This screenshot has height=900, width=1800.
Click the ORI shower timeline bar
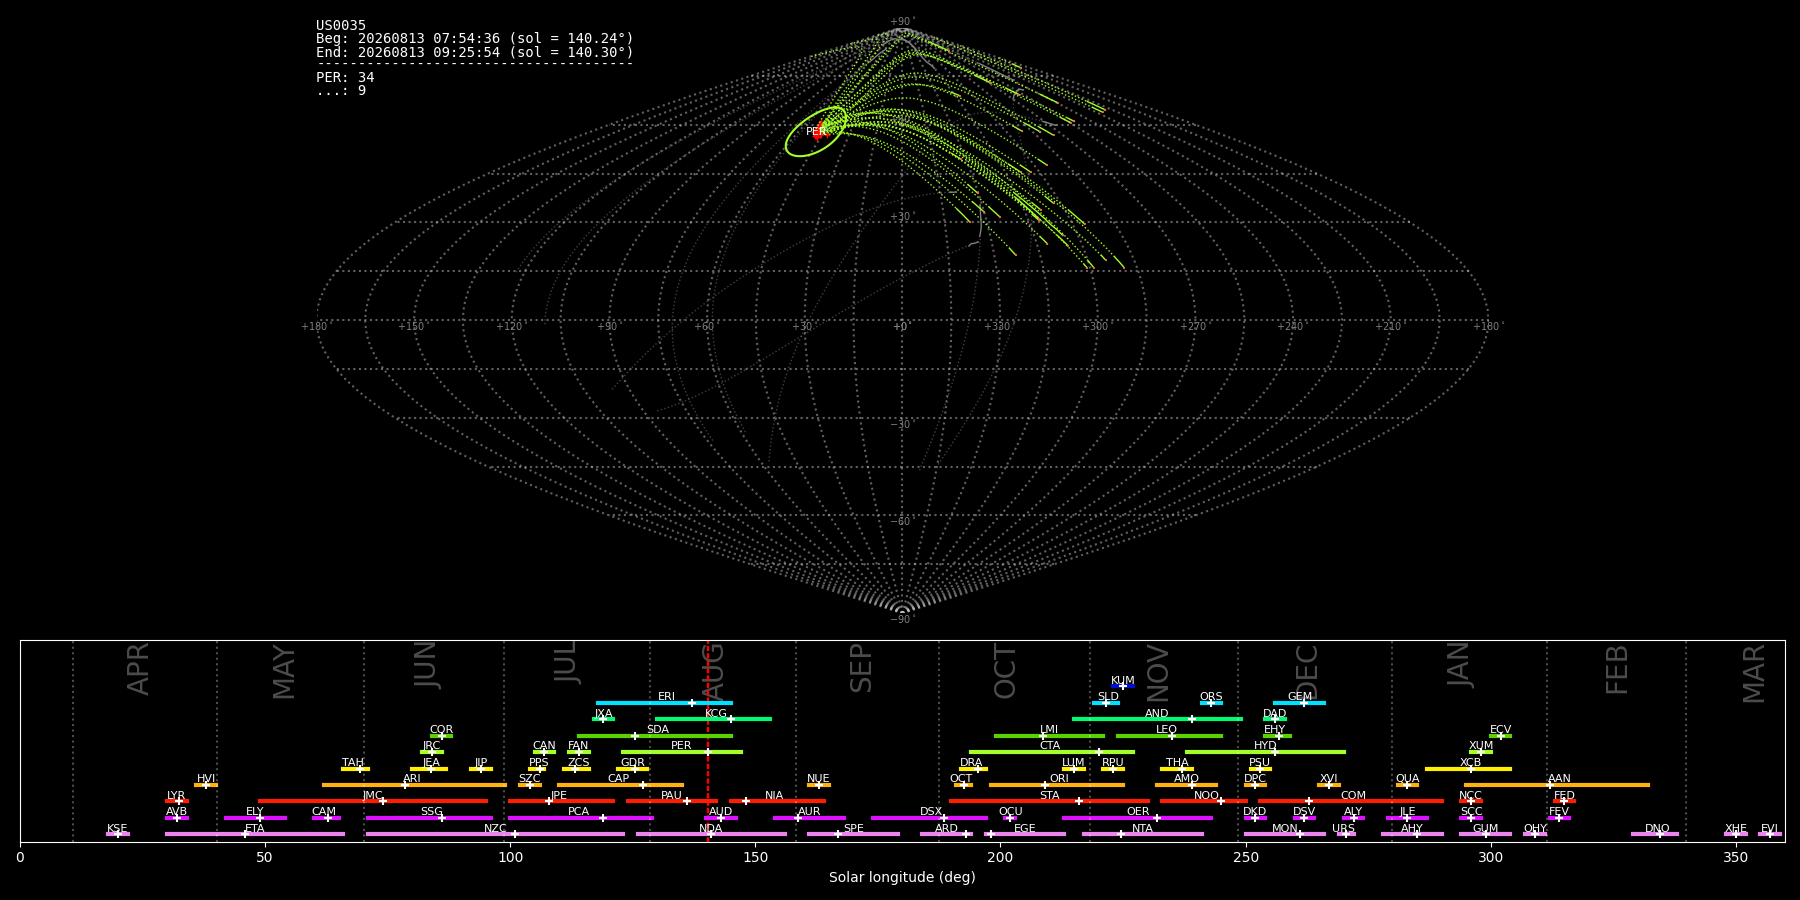1057,785
